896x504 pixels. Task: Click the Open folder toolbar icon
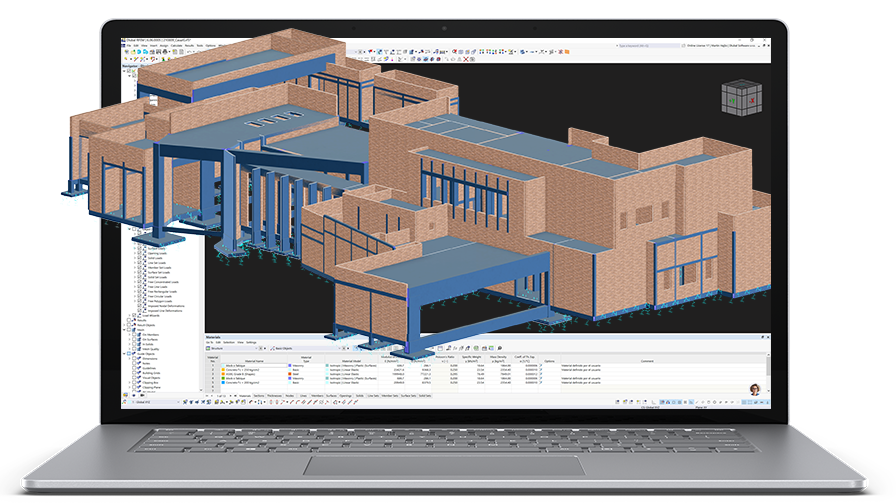(133, 52)
